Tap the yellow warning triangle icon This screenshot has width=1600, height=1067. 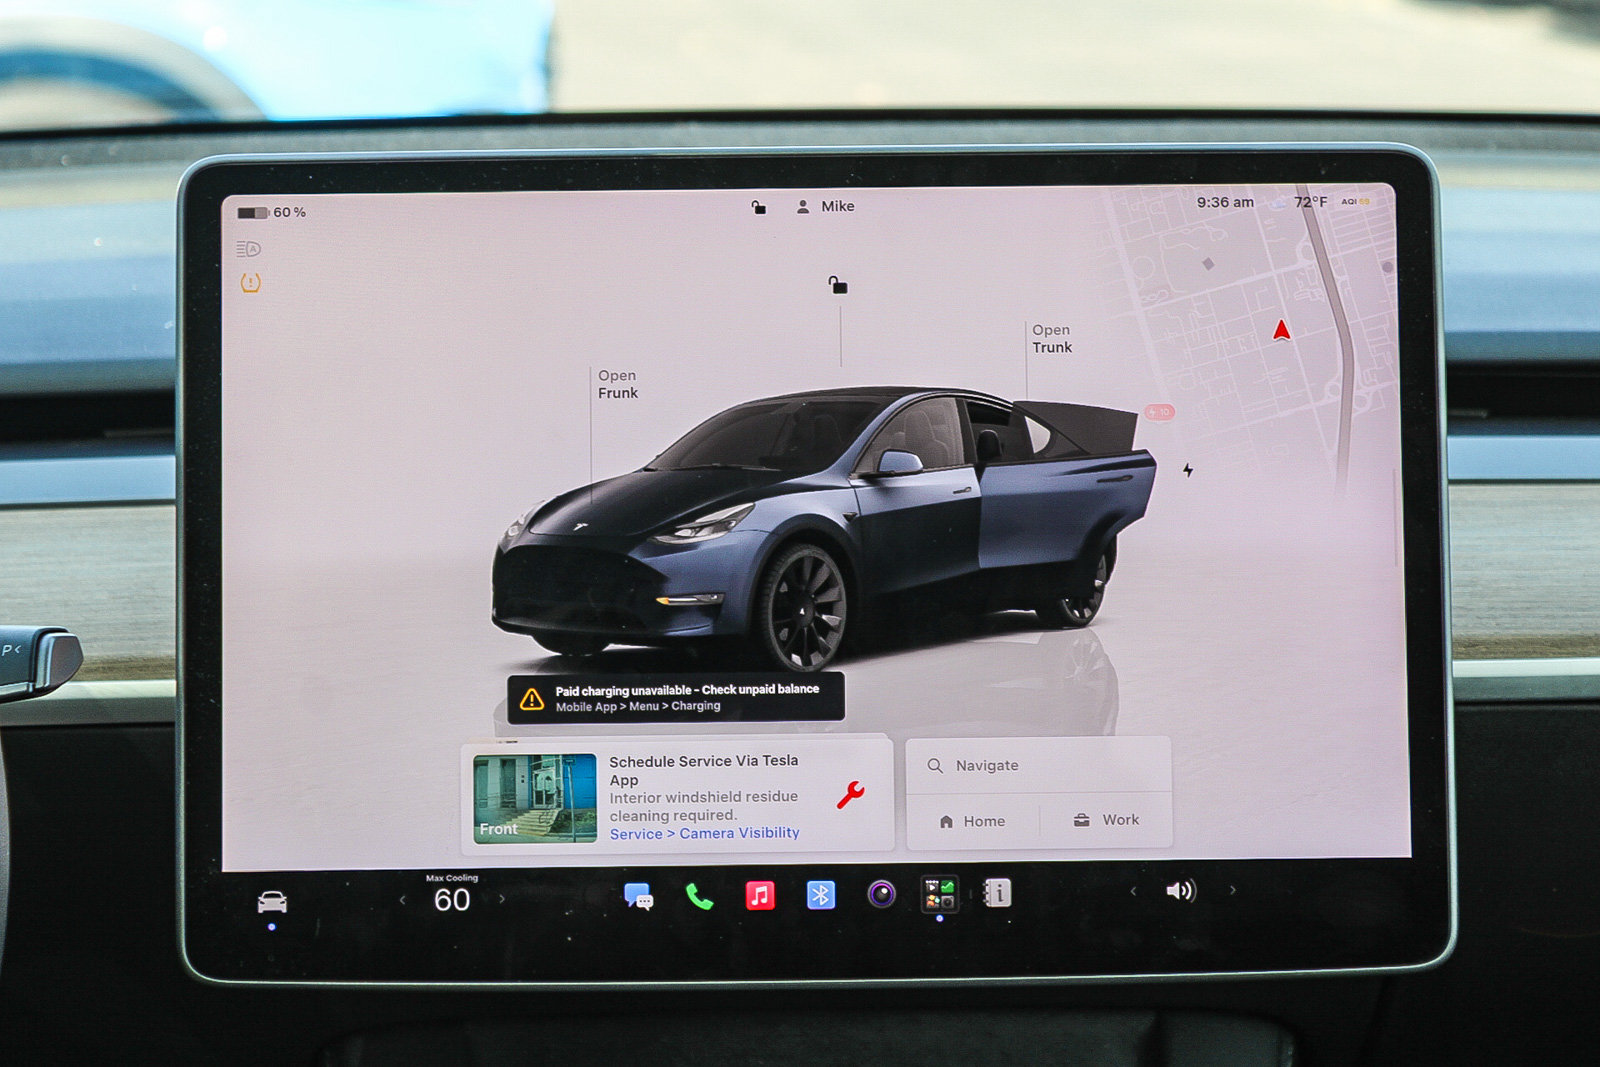tap(532, 699)
